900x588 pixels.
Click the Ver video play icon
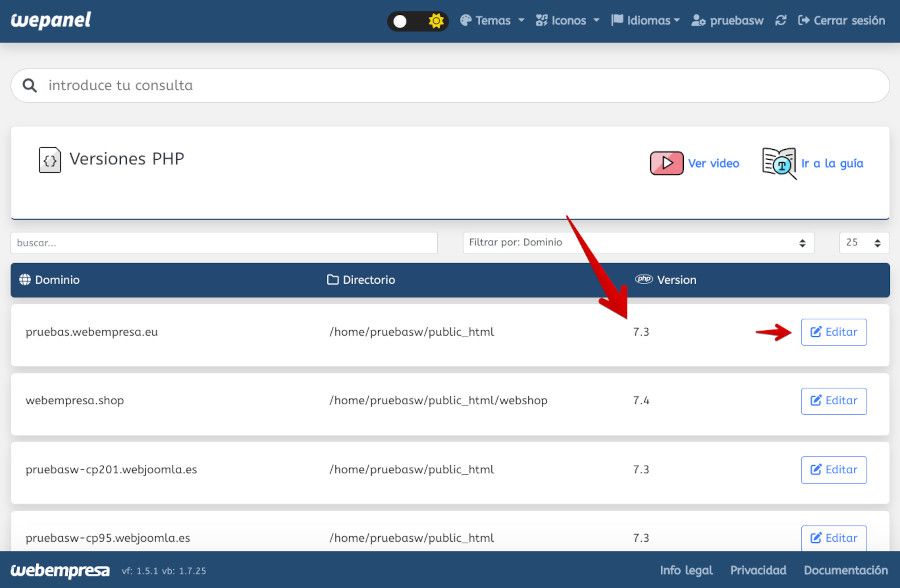pyautogui.click(x=666, y=163)
